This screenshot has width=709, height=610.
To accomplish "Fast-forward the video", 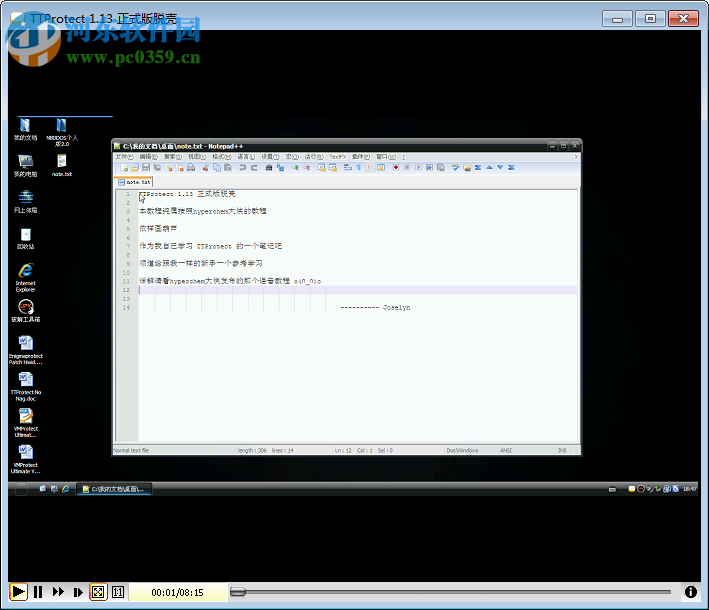I will 58,592.
